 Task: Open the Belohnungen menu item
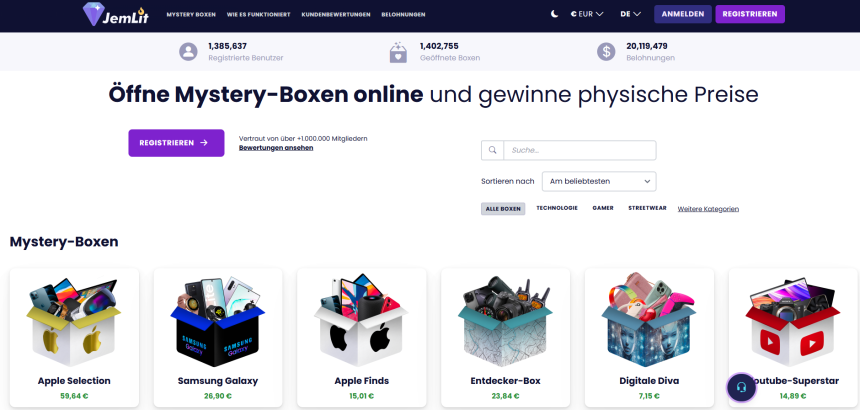403,15
